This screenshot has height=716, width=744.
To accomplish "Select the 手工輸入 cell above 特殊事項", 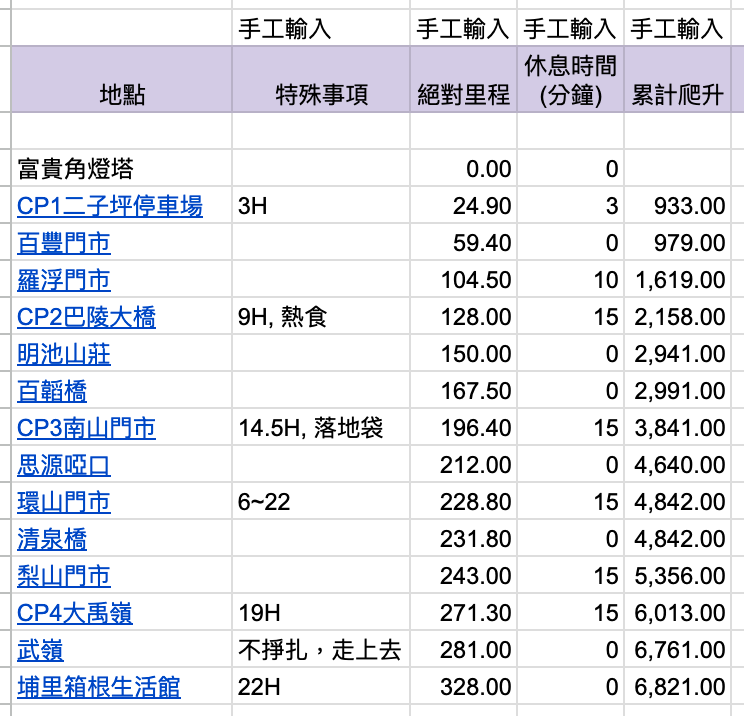I will (x=321, y=28).
